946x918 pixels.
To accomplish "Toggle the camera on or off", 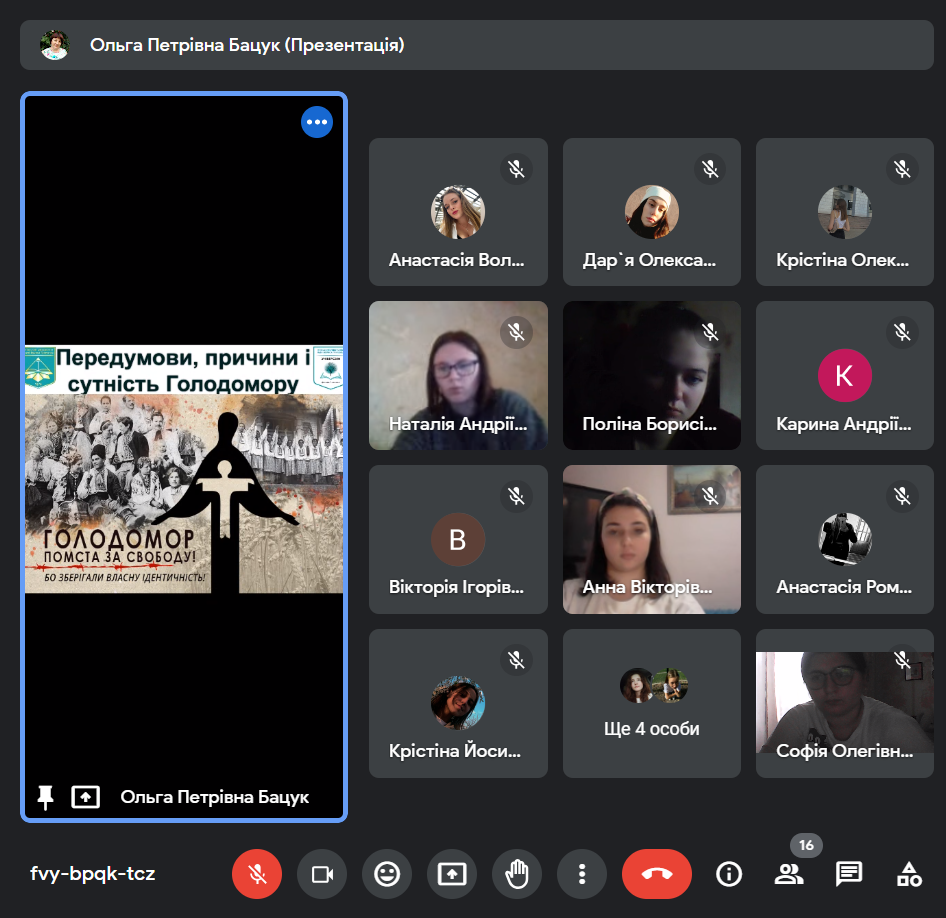I will [x=322, y=874].
